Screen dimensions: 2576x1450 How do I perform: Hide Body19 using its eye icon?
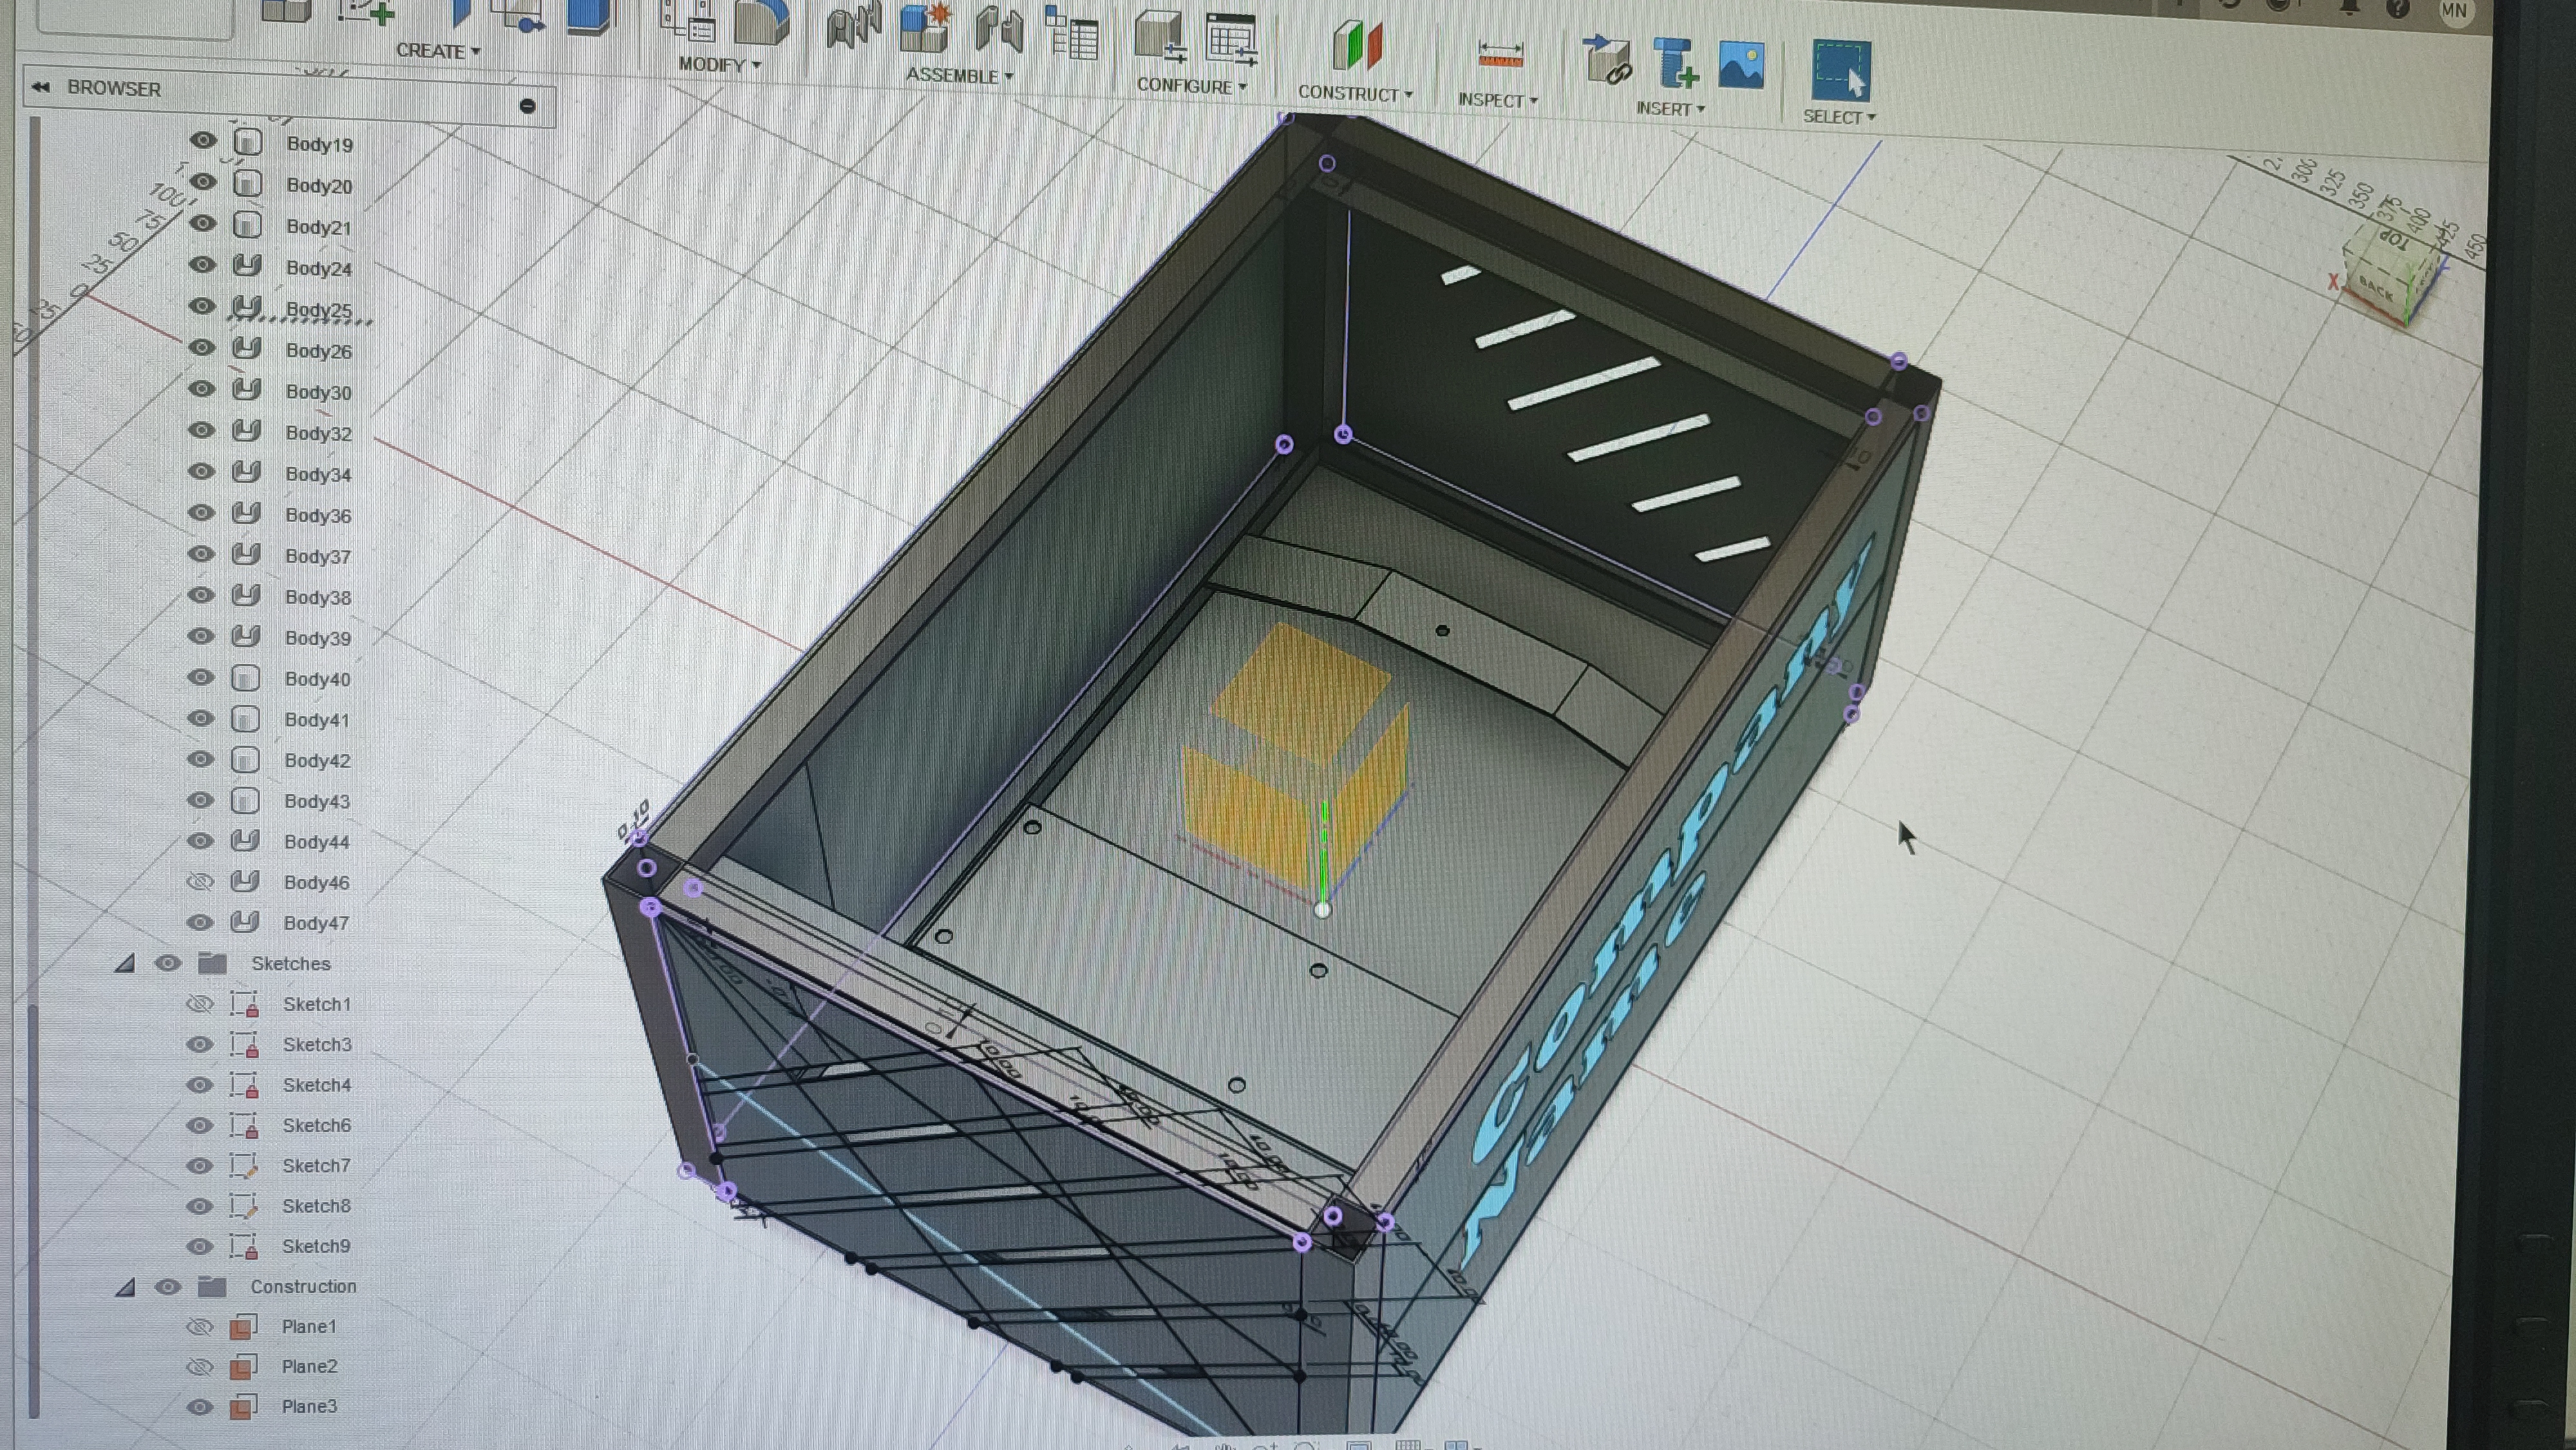(x=203, y=141)
